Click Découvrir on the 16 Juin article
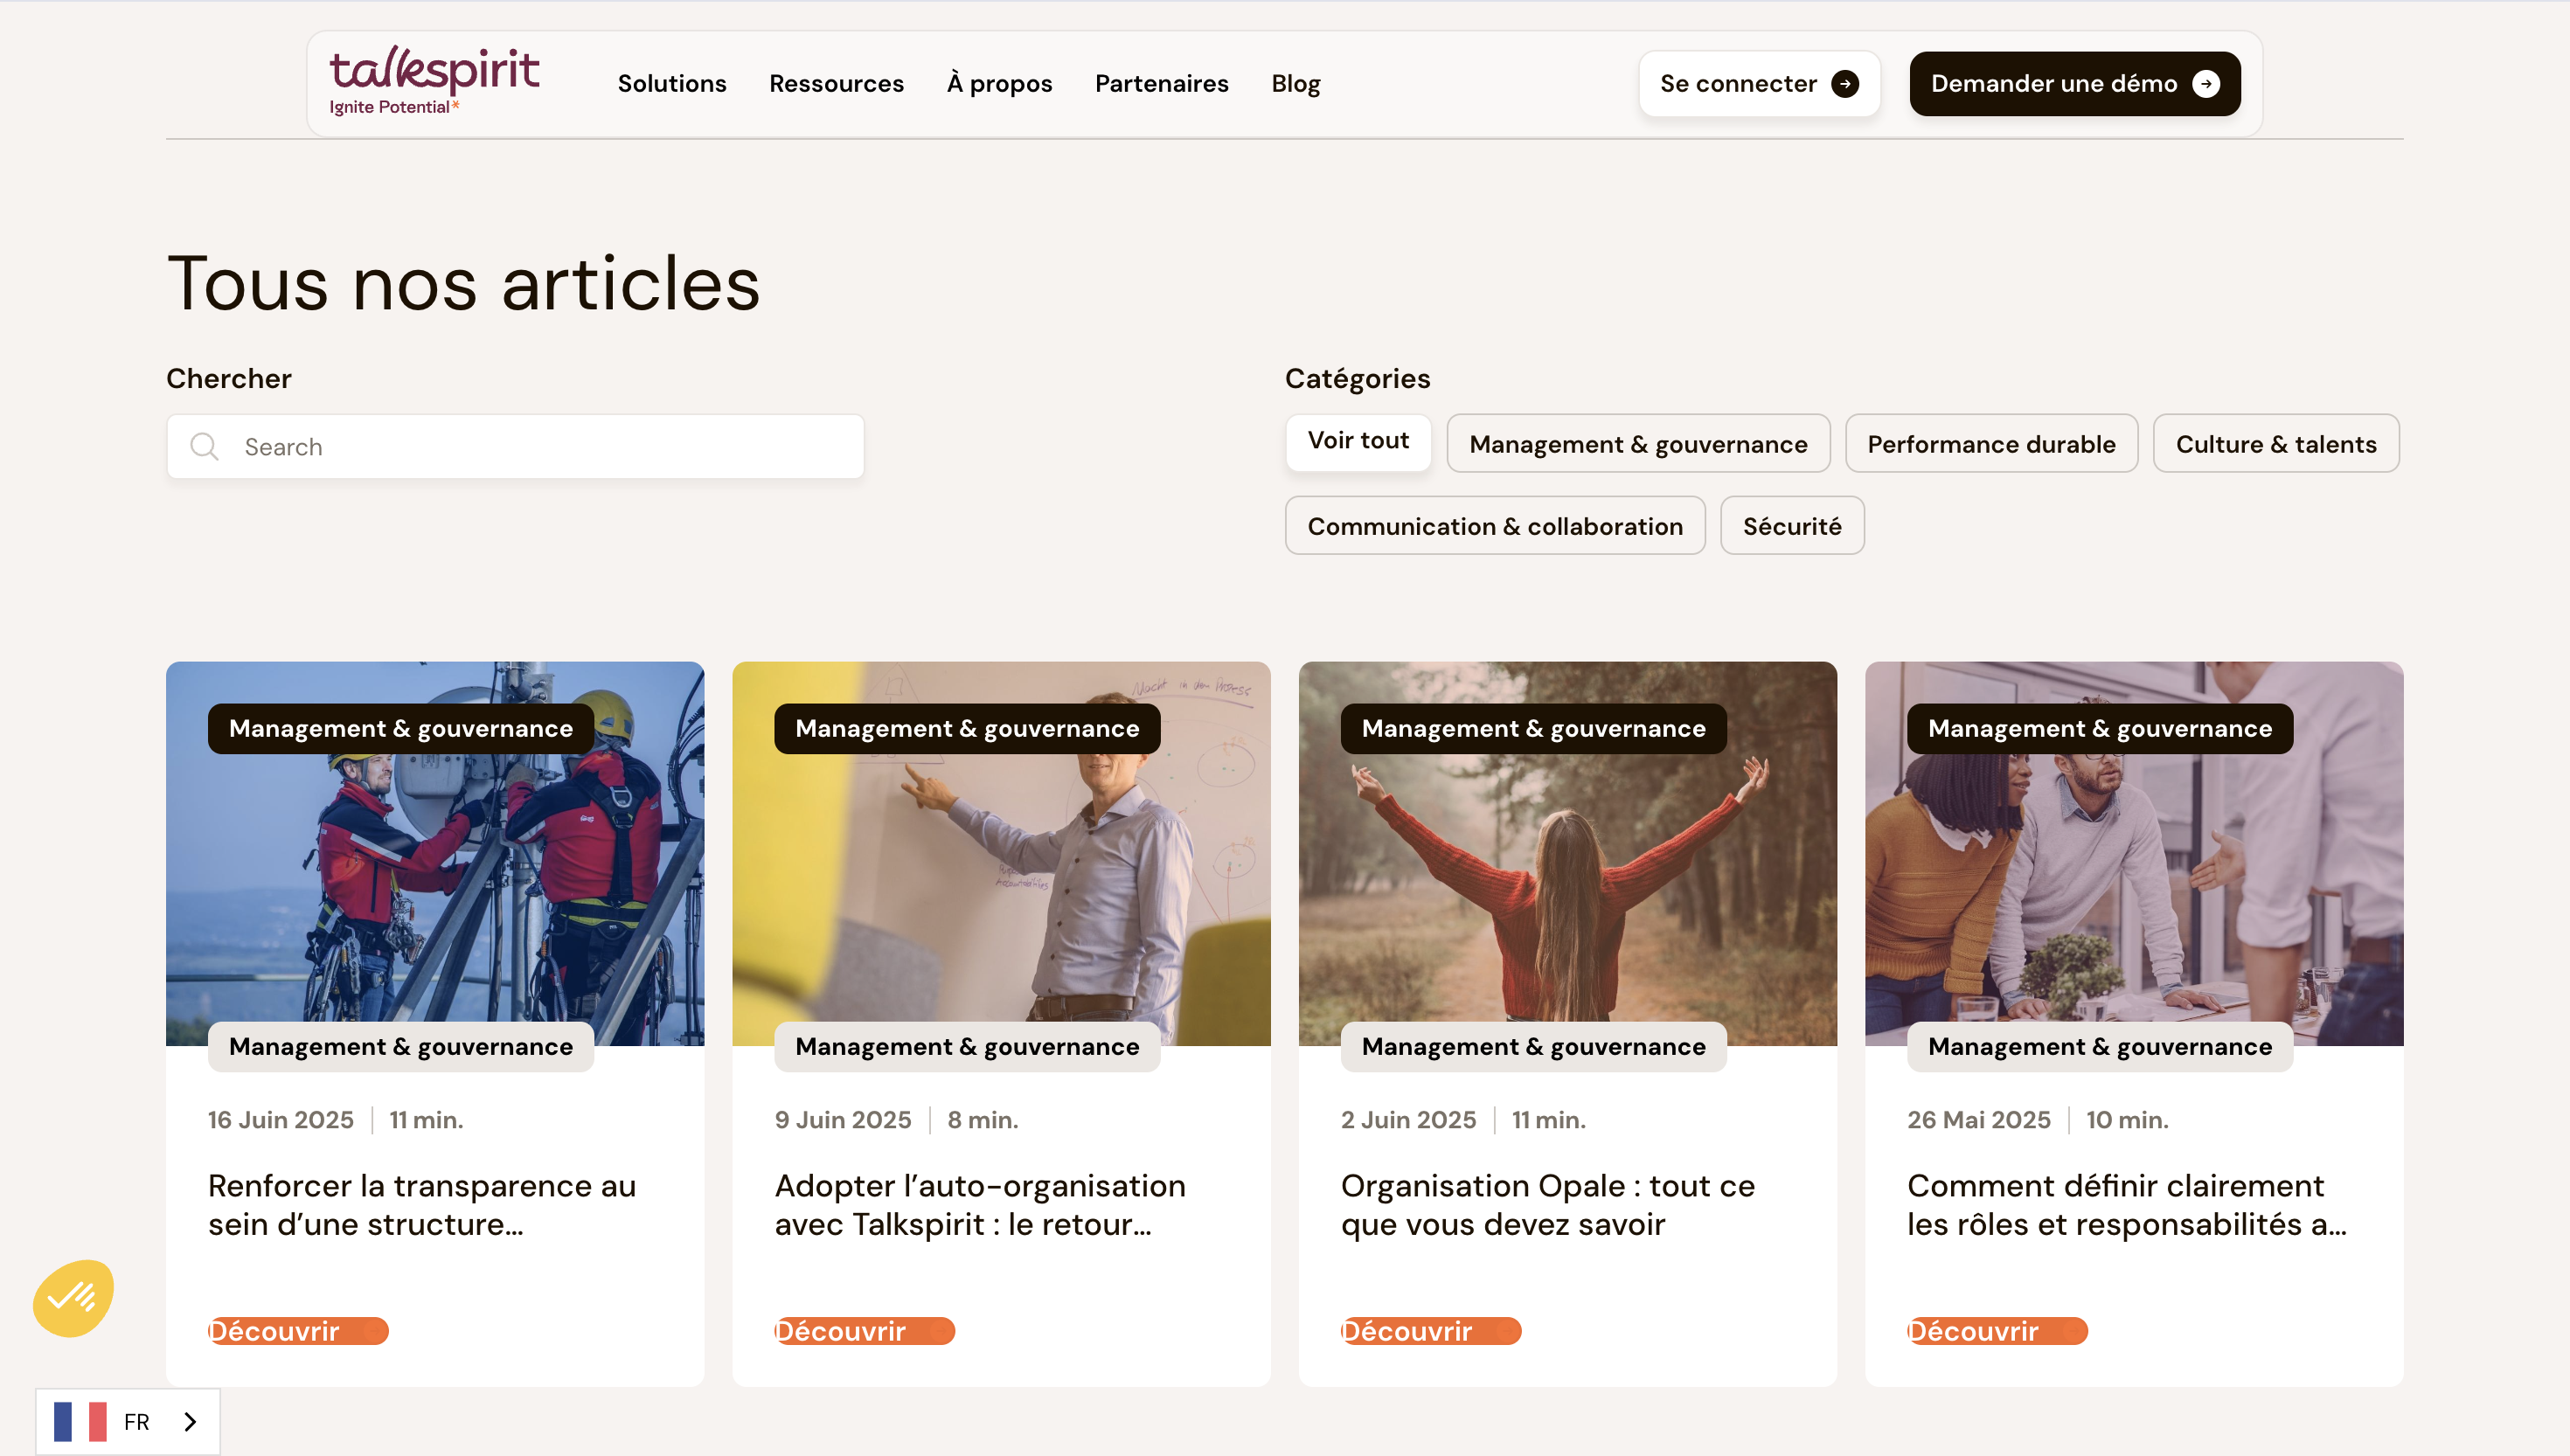Screen dimensions: 2570x1456 pyautogui.click(x=298, y=1331)
